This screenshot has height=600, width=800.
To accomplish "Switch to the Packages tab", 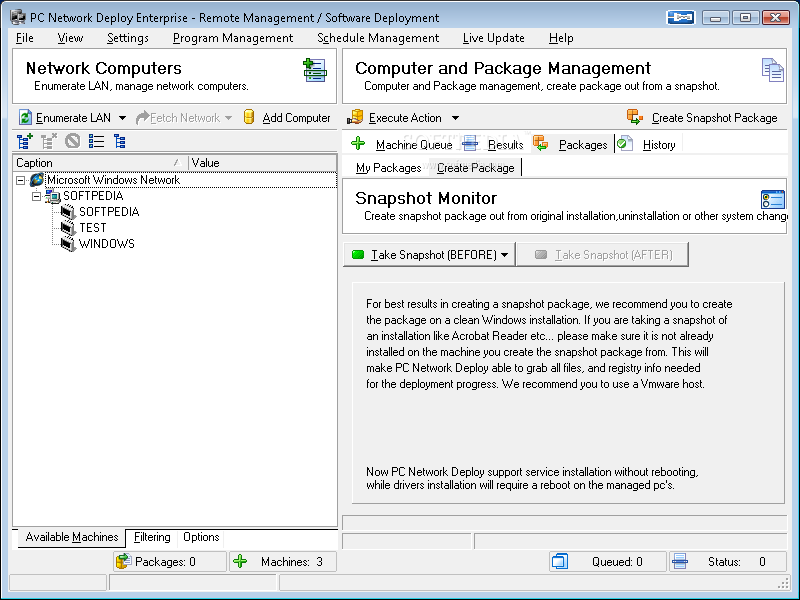I will click(571, 144).
